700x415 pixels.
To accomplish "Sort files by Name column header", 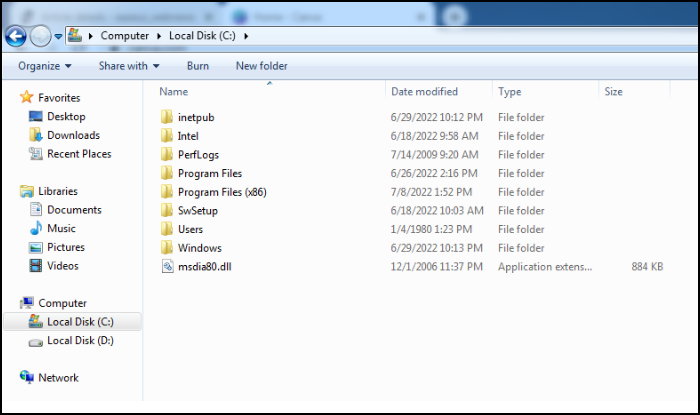I will (174, 92).
